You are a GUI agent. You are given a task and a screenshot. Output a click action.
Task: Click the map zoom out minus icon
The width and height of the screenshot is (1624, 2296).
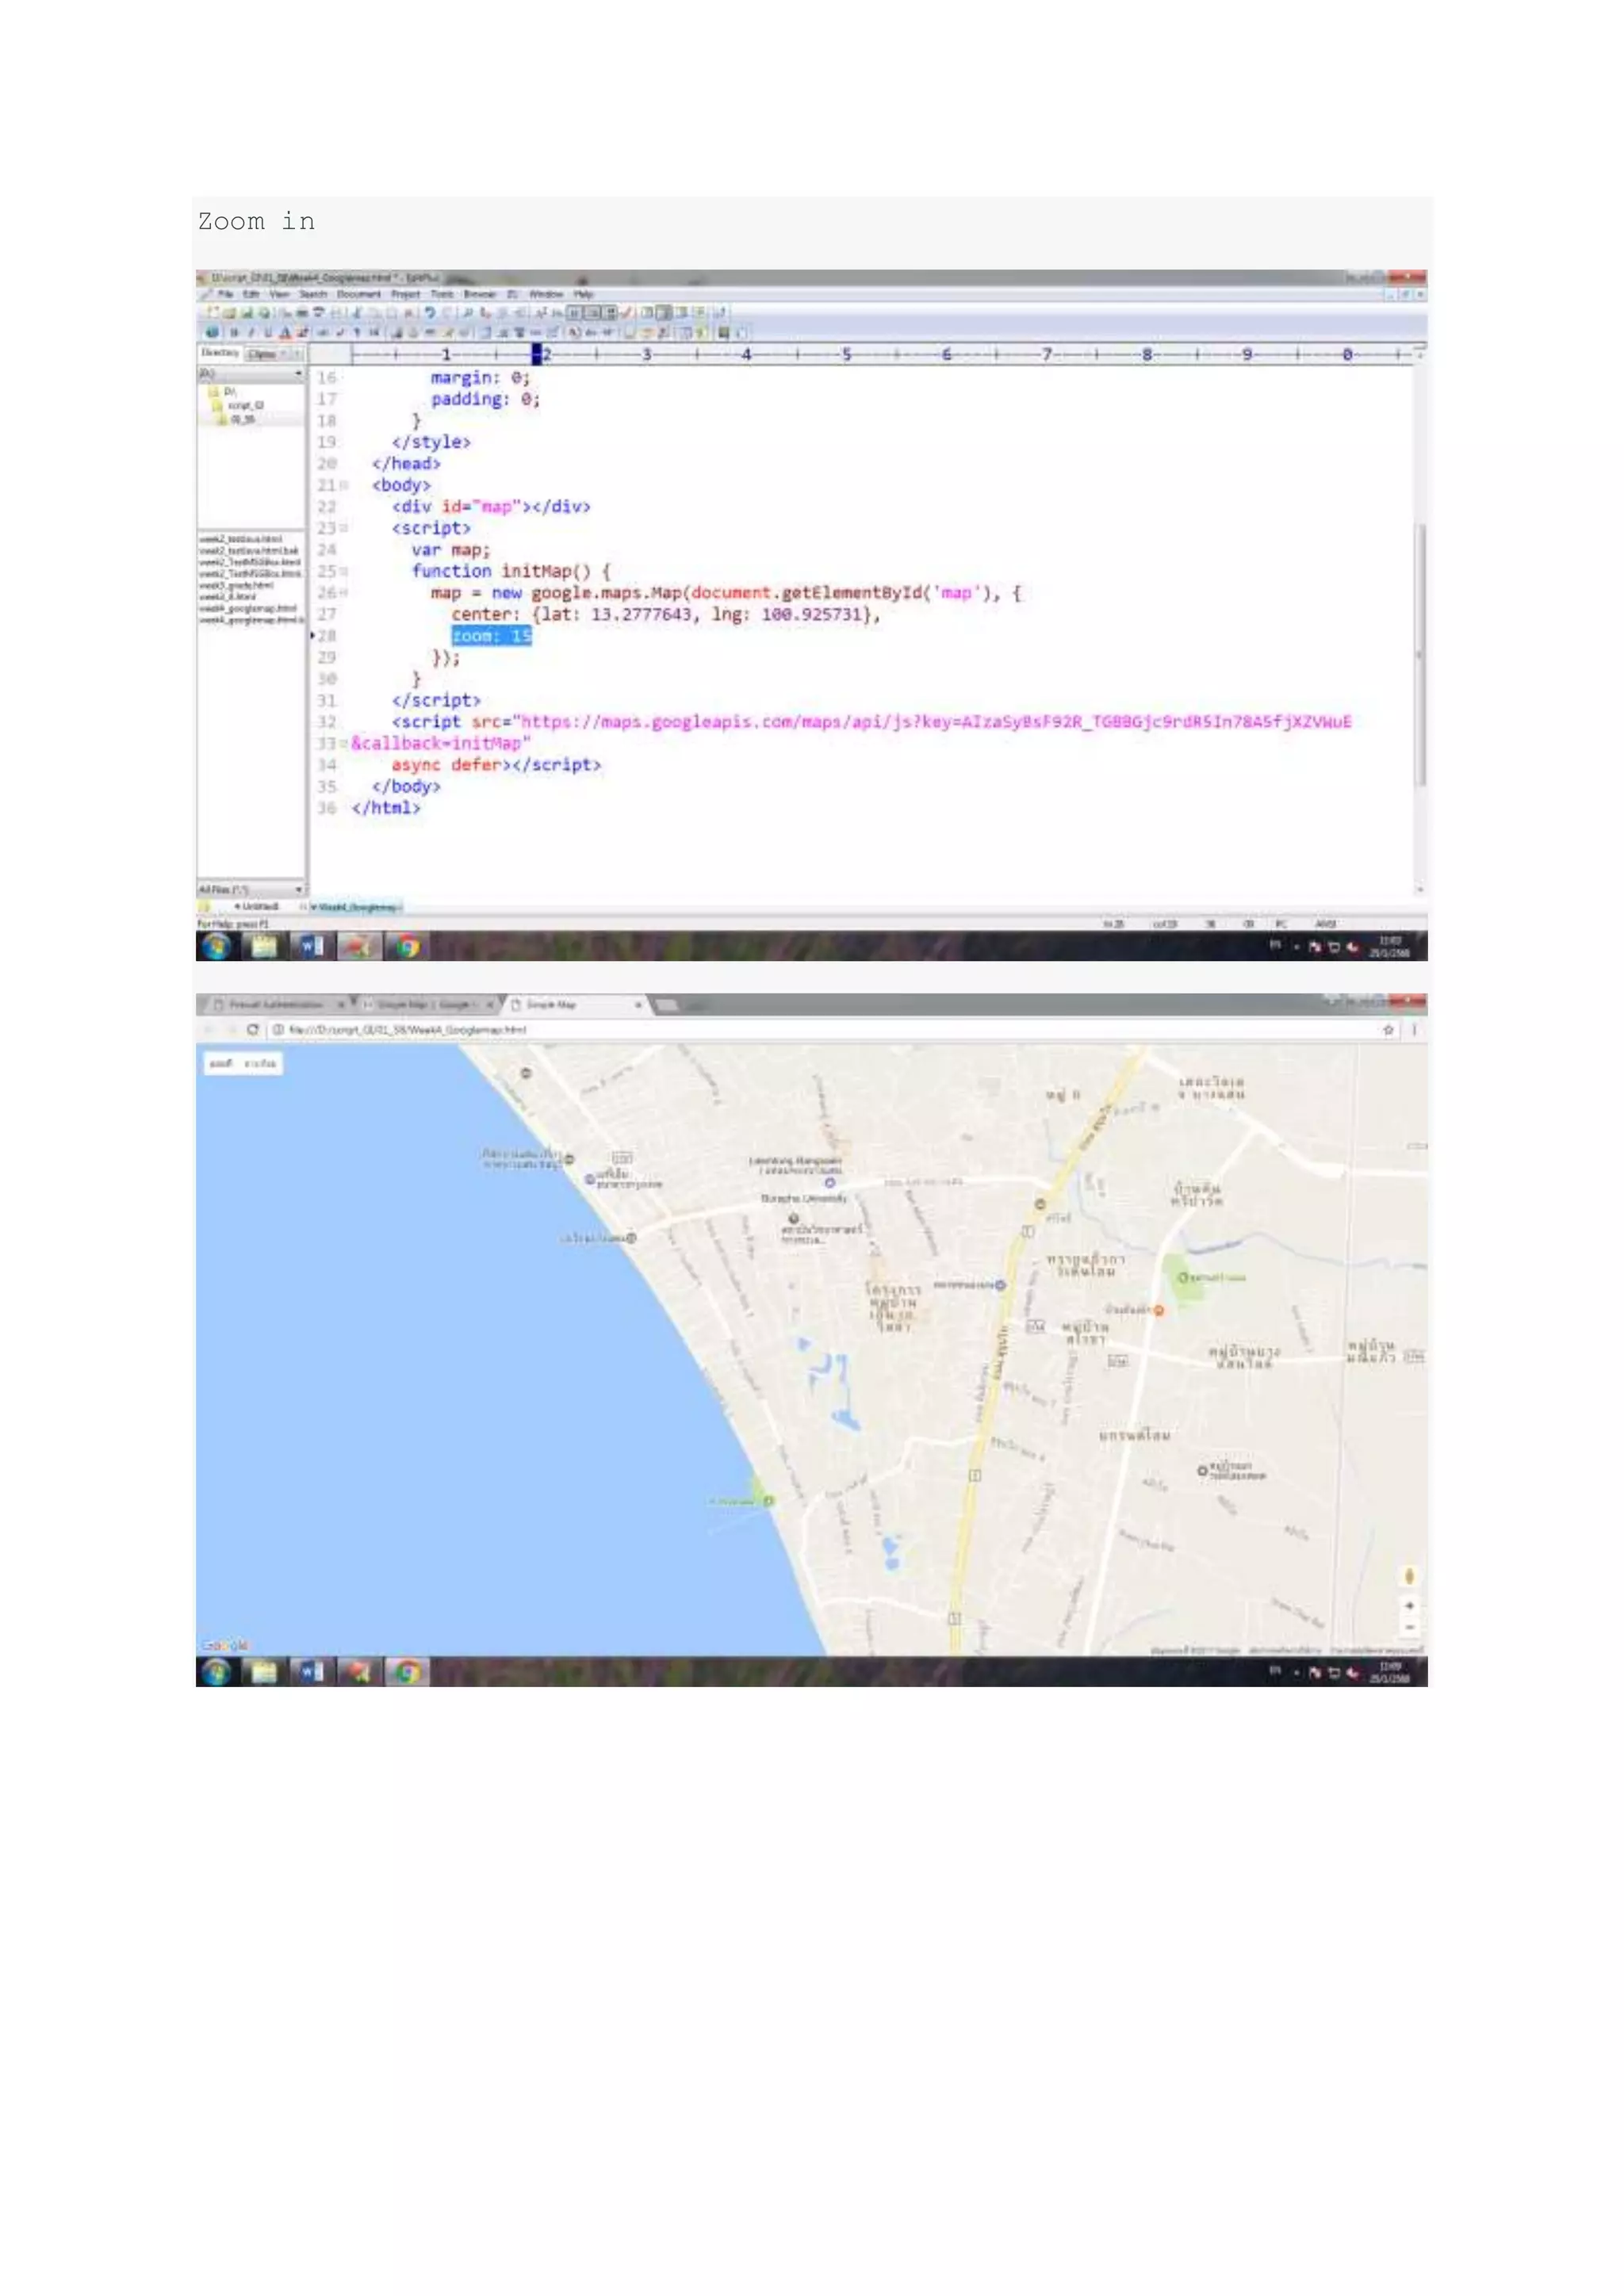1409,1627
